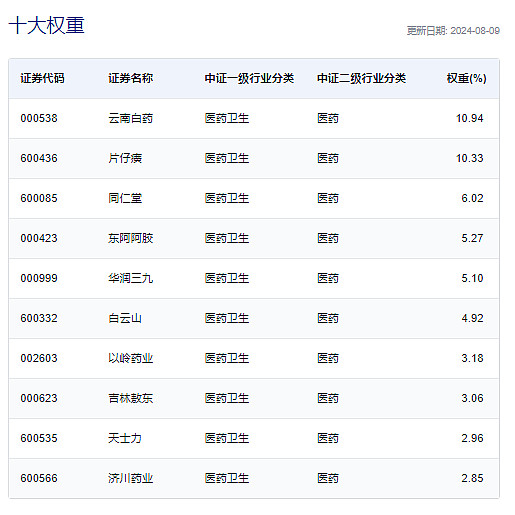Select the 东阿阿胶 security name
Screen dimensions: 515x515
click(130, 238)
